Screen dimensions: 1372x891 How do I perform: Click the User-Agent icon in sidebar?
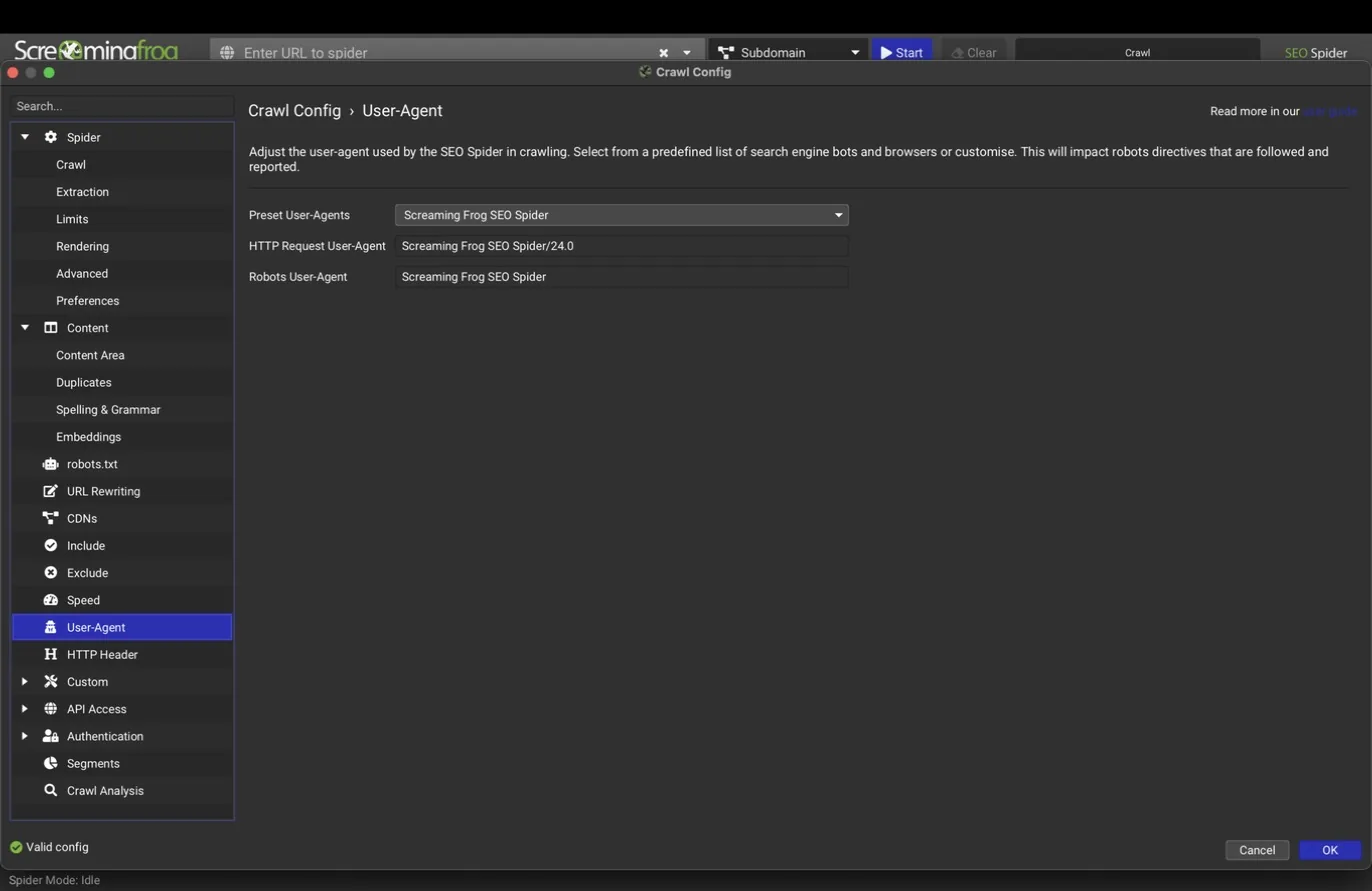click(x=50, y=627)
